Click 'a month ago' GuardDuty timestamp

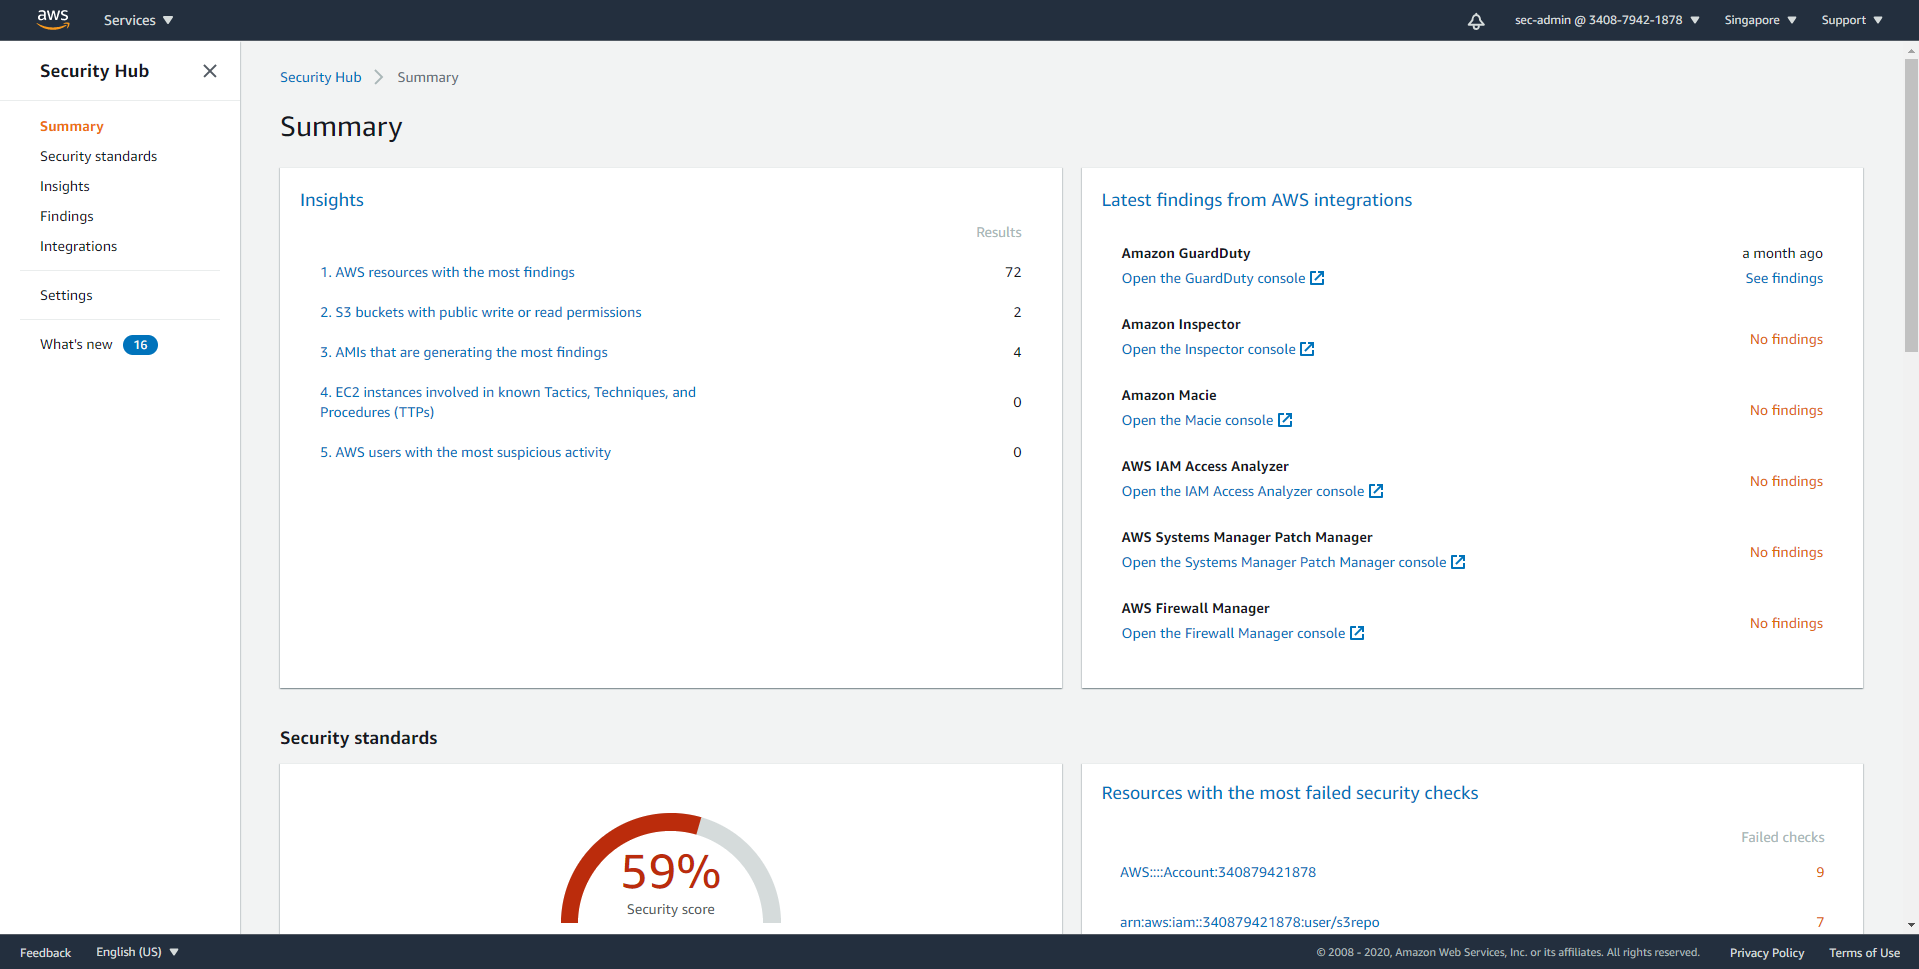point(1782,253)
